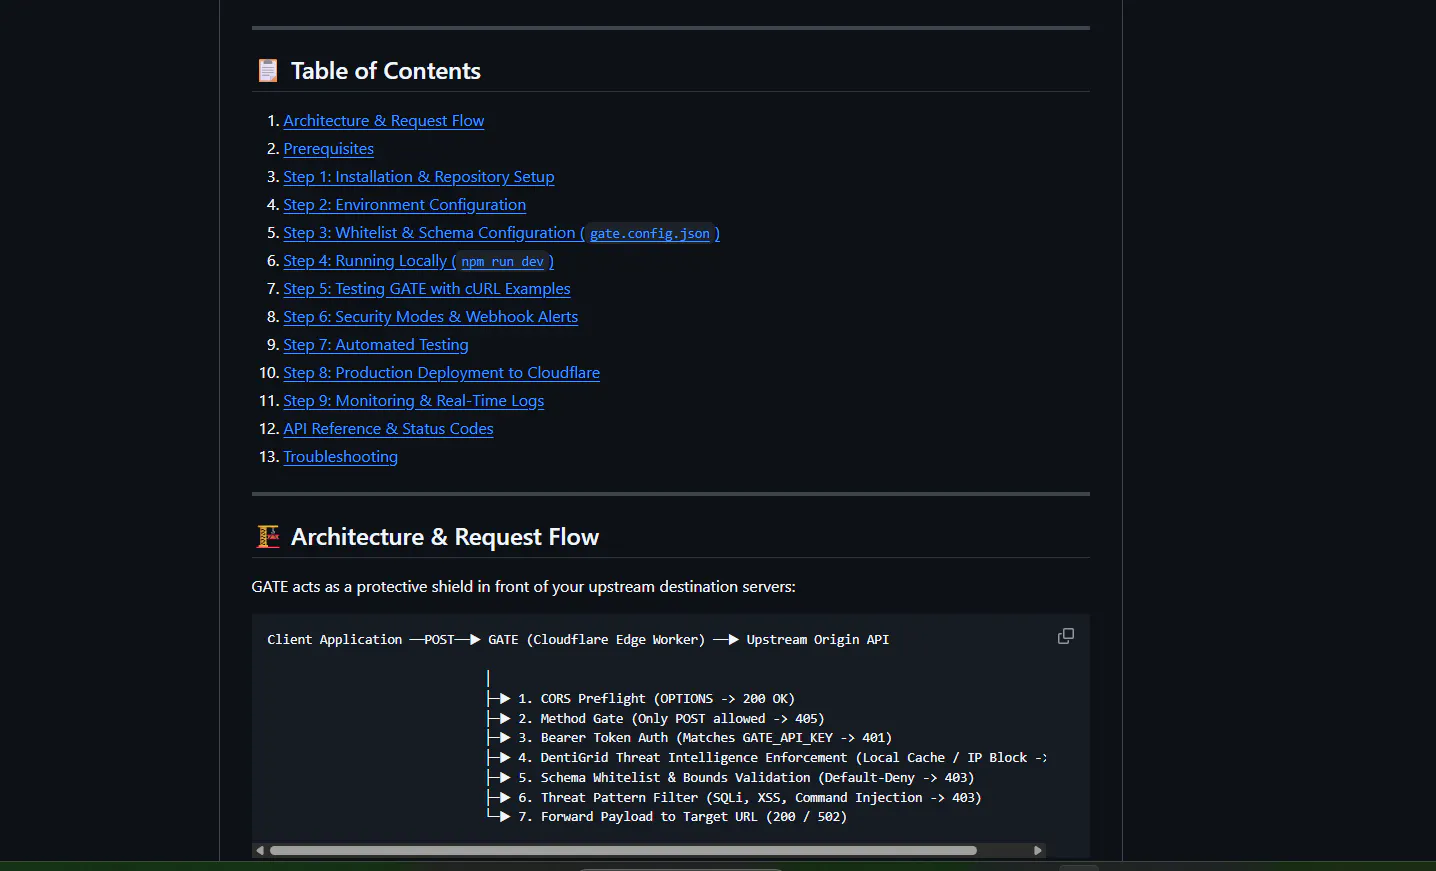Open API Reference & Status Codes link

[x=388, y=428]
